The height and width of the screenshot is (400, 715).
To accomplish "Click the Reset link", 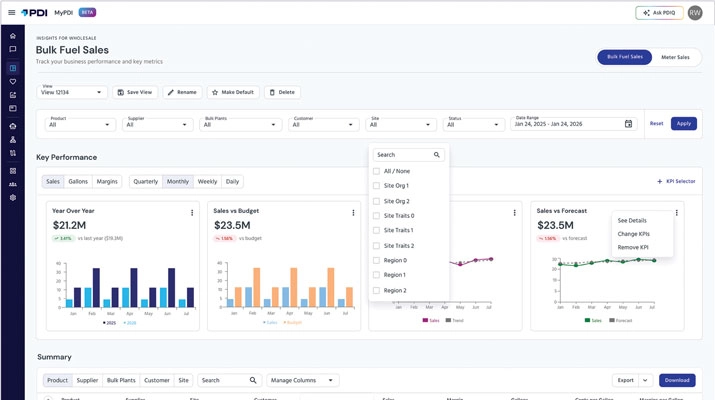I will click(x=656, y=124).
